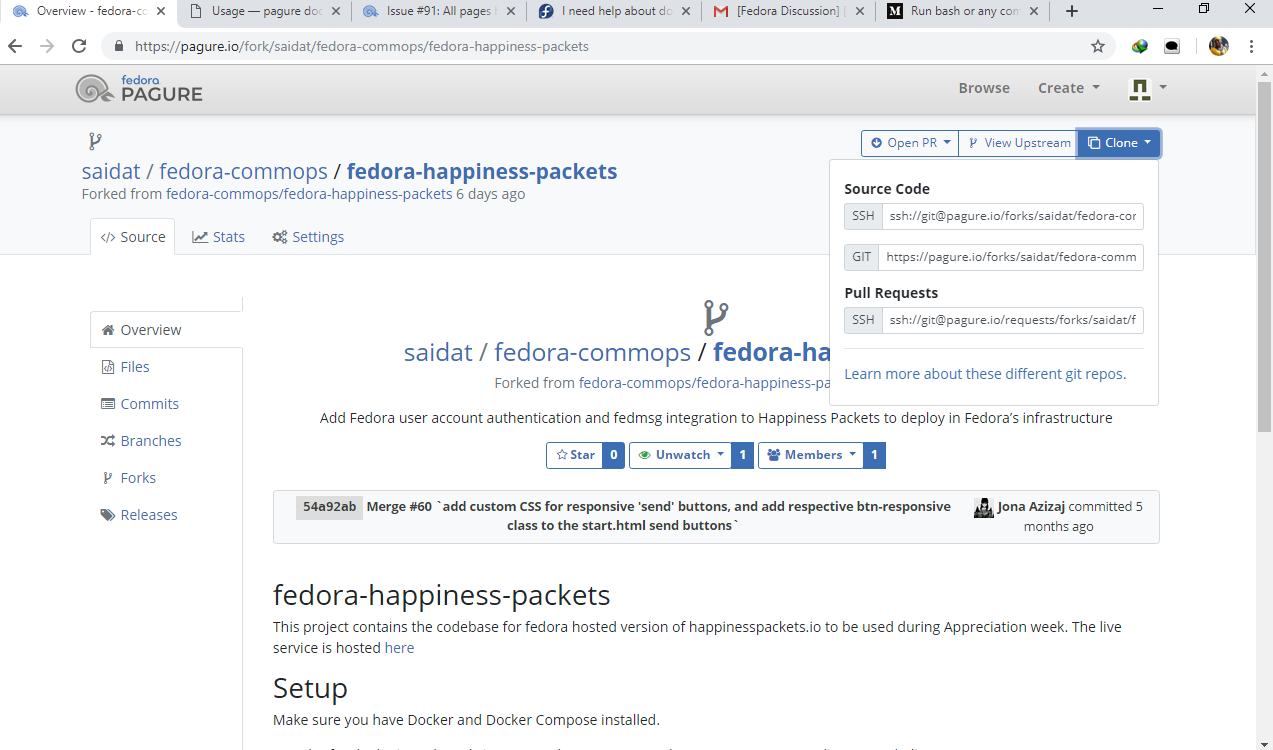Click the Source Code SSH URL field

1012,216
